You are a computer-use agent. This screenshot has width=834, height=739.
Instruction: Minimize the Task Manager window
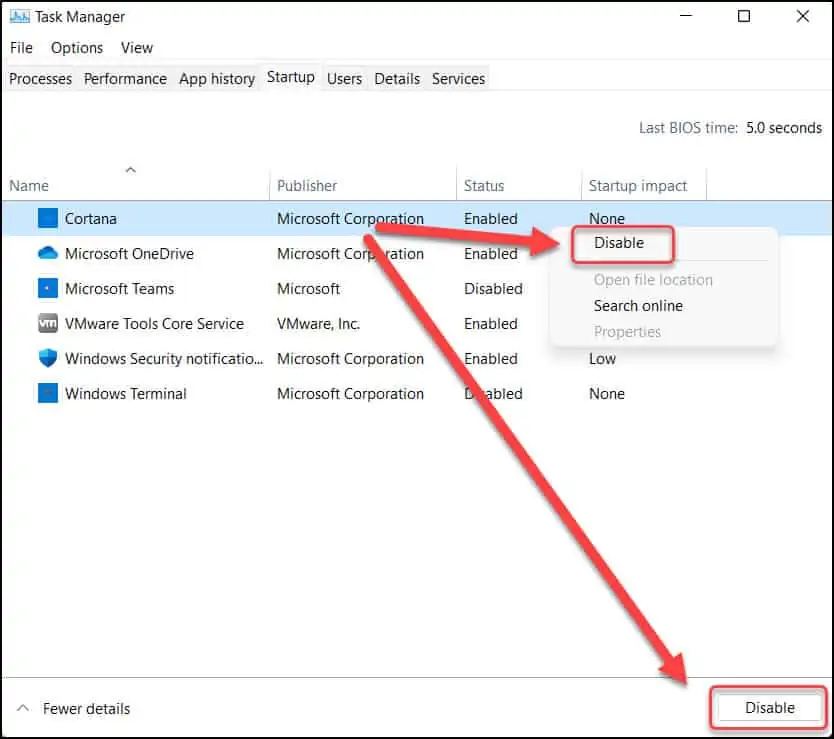[x=686, y=16]
